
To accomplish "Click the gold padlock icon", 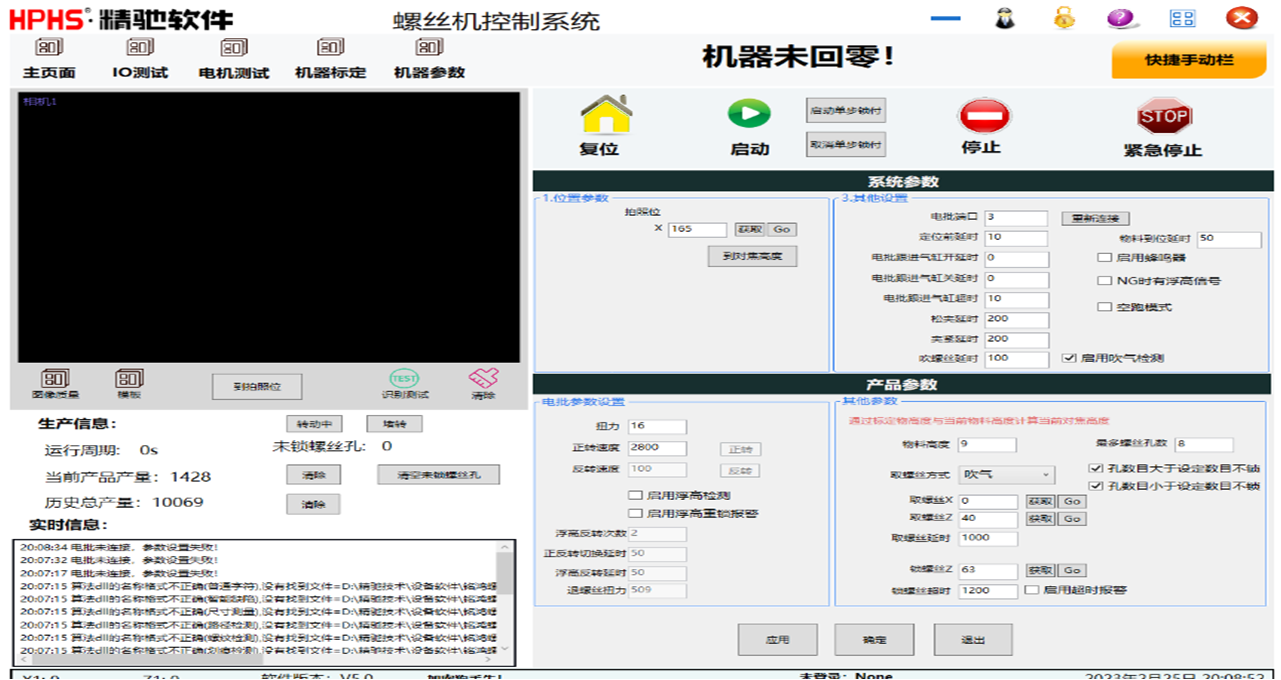I will (1064, 17).
